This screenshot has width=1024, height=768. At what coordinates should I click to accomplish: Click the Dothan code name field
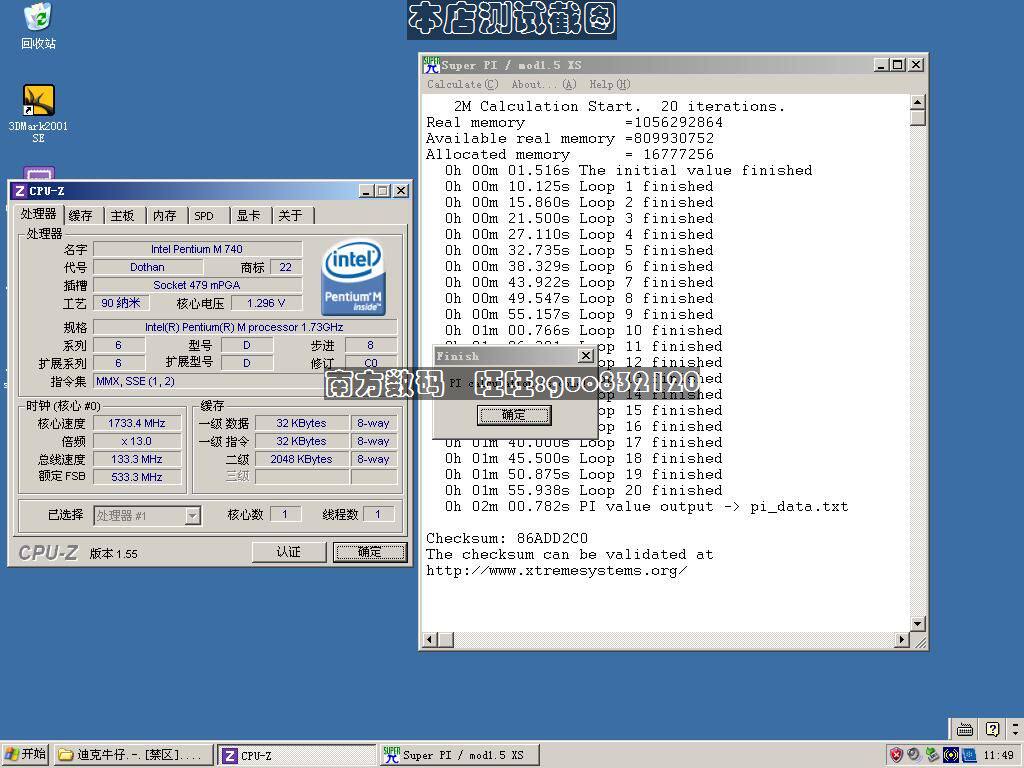coord(148,267)
